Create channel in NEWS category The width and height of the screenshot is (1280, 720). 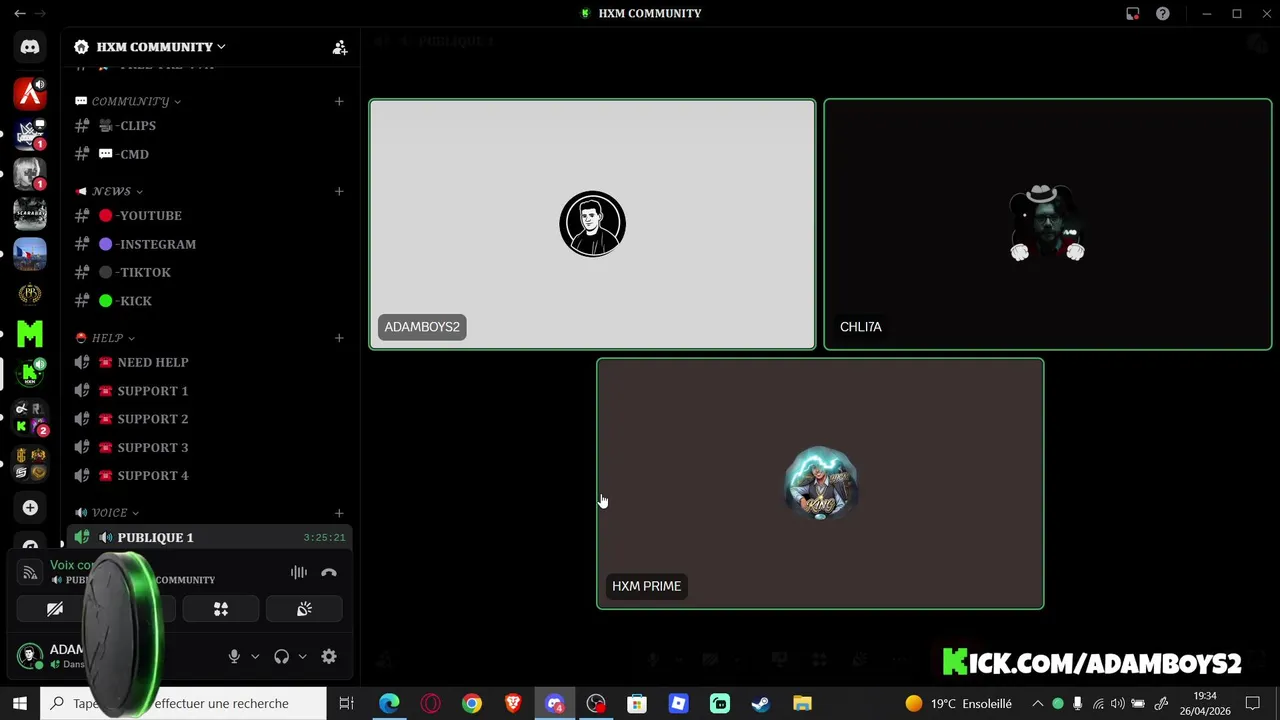(x=339, y=191)
